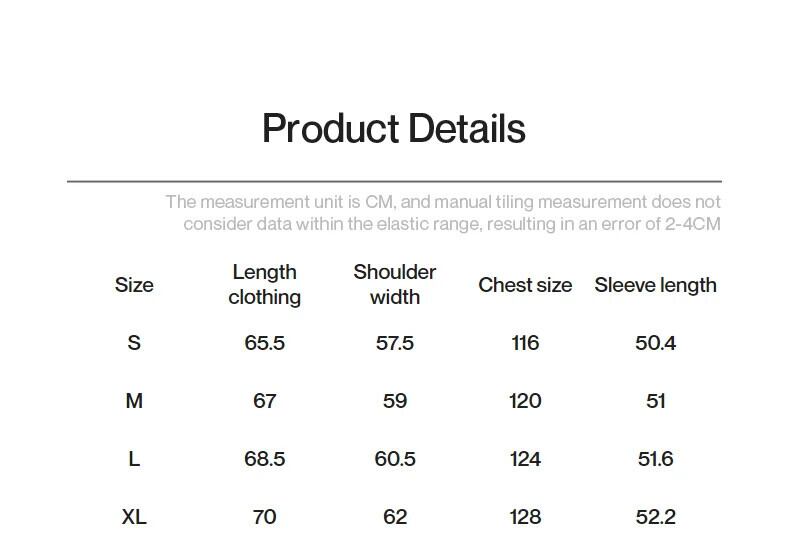Select the Sleeve length column header

point(655,285)
